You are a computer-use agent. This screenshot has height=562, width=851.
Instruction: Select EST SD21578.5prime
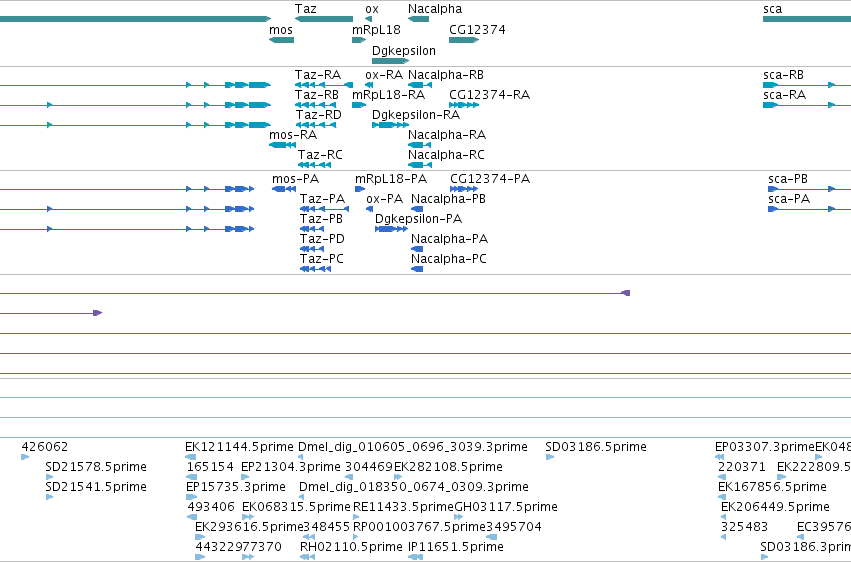coord(96,467)
